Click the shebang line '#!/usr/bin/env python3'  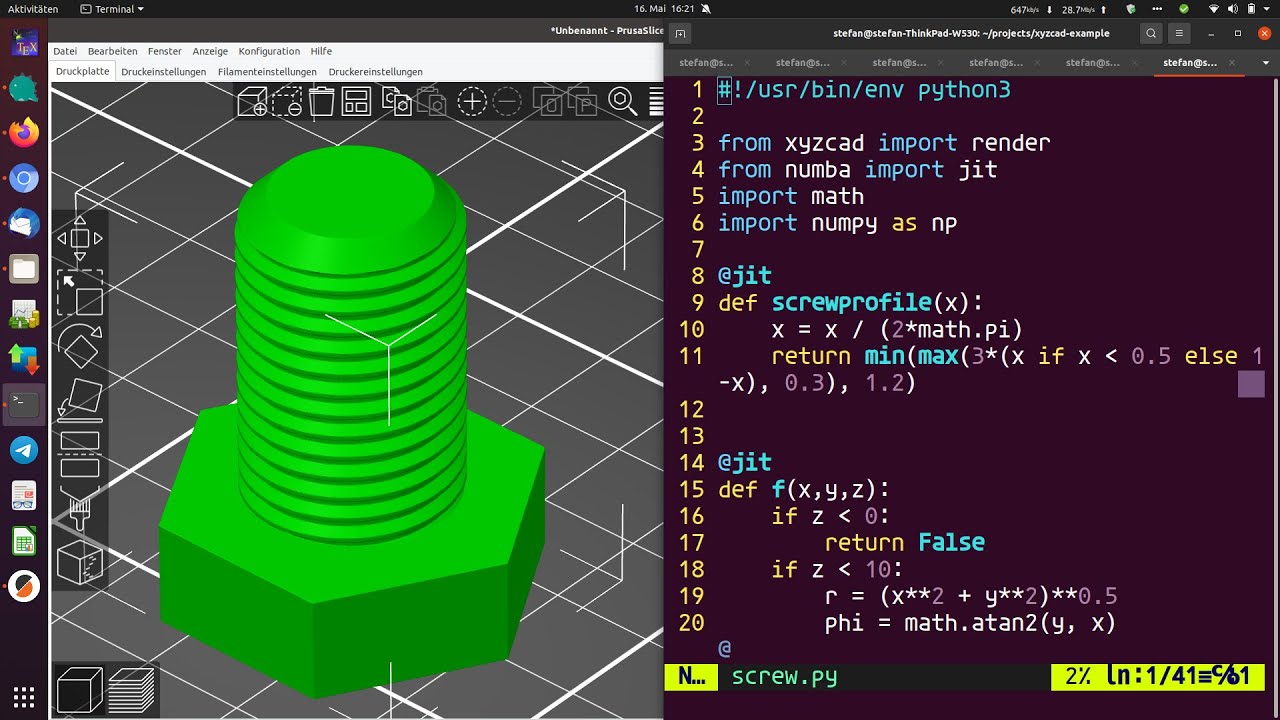[x=864, y=90]
